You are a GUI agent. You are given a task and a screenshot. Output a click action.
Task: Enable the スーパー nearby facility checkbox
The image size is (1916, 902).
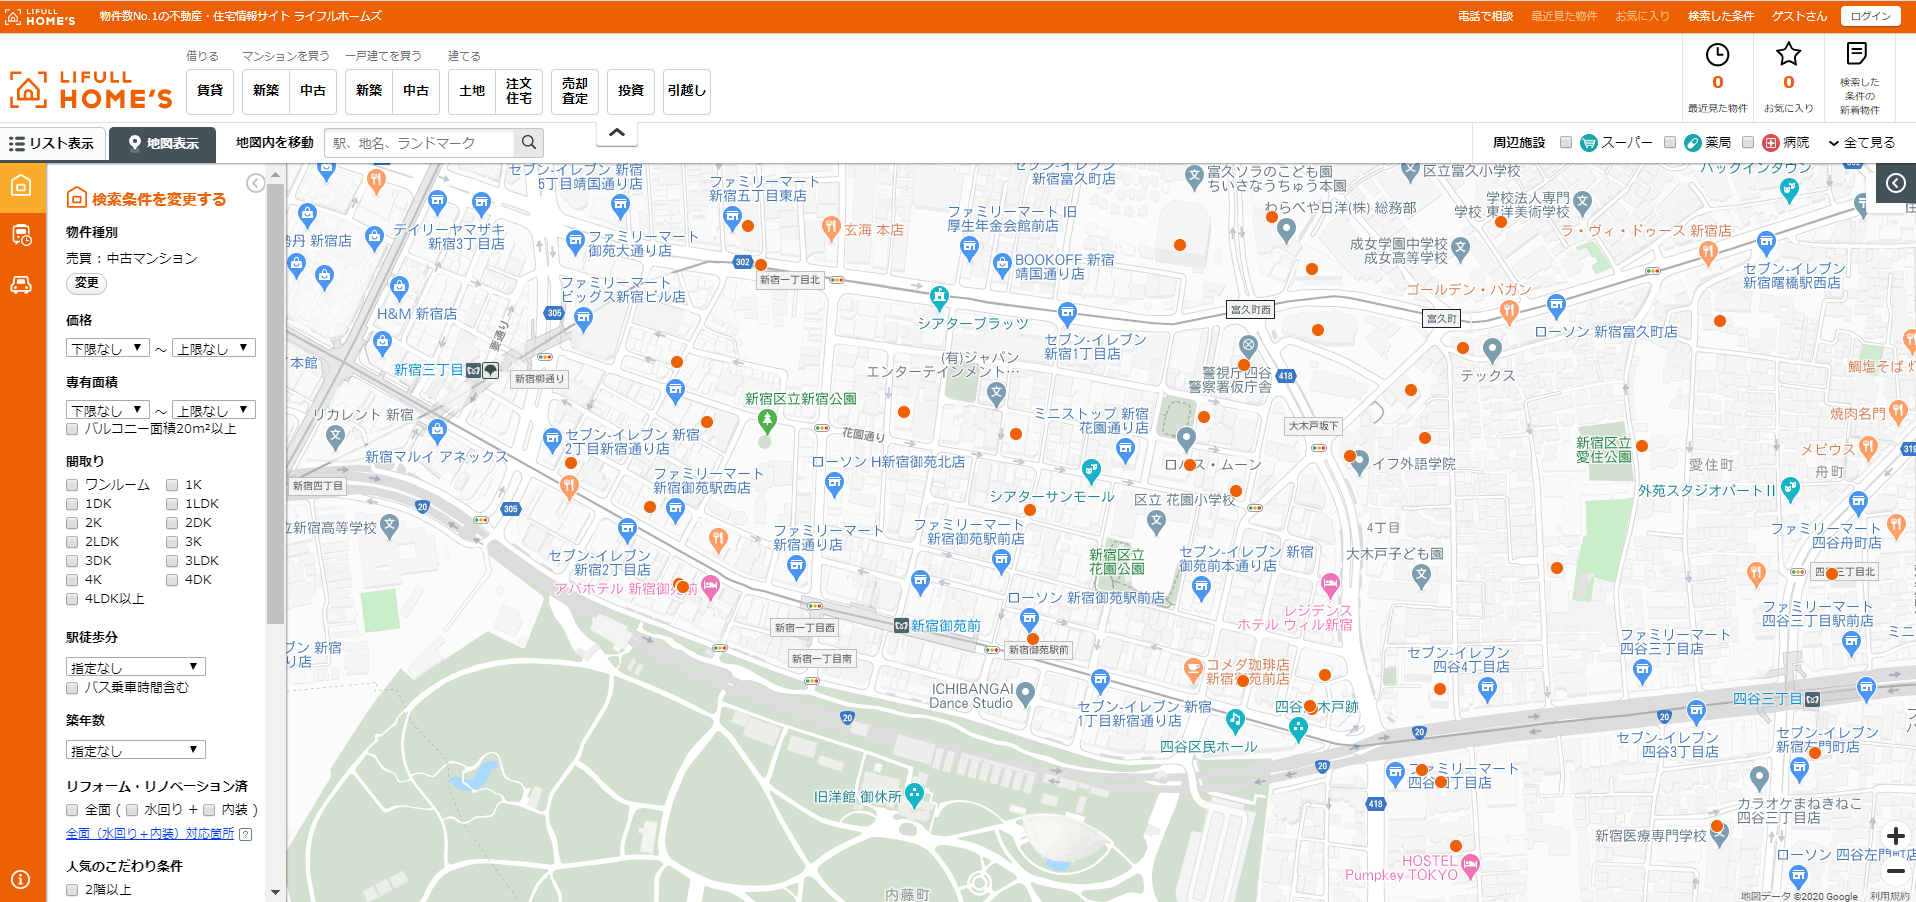pos(1566,143)
